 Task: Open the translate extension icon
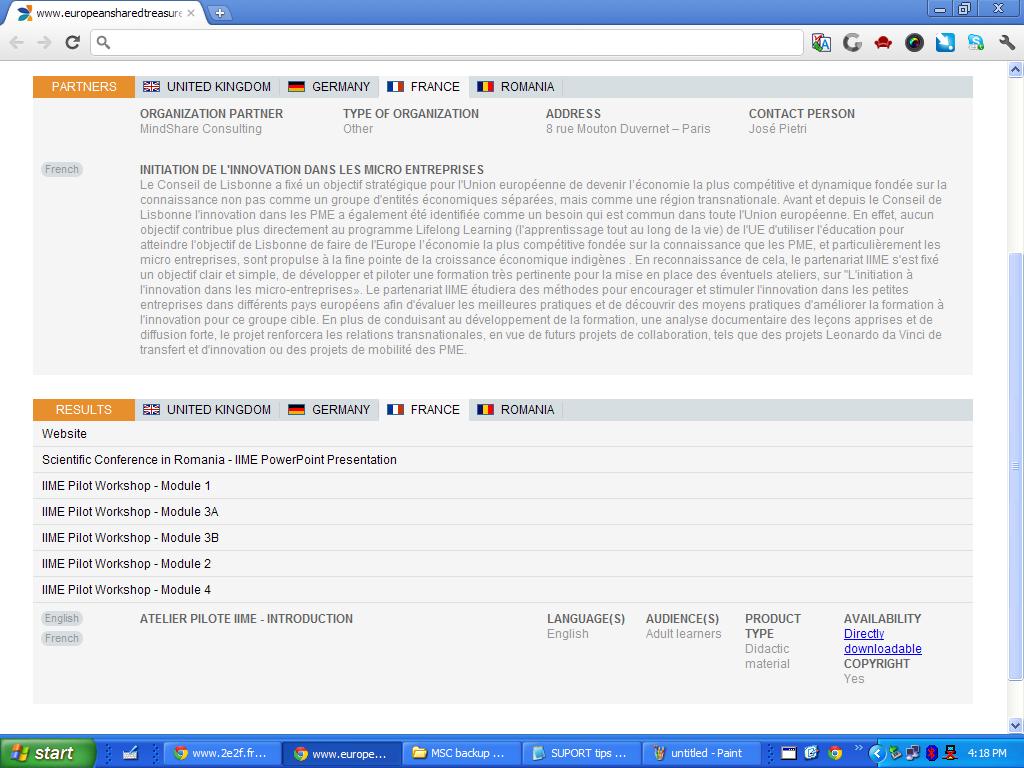tap(821, 43)
